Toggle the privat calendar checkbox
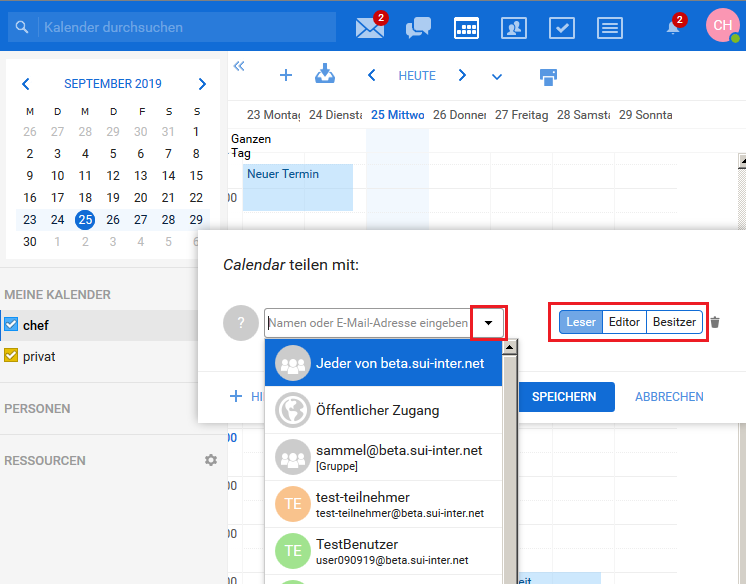The width and height of the screenshot is (746, 584). pos(12,355)
